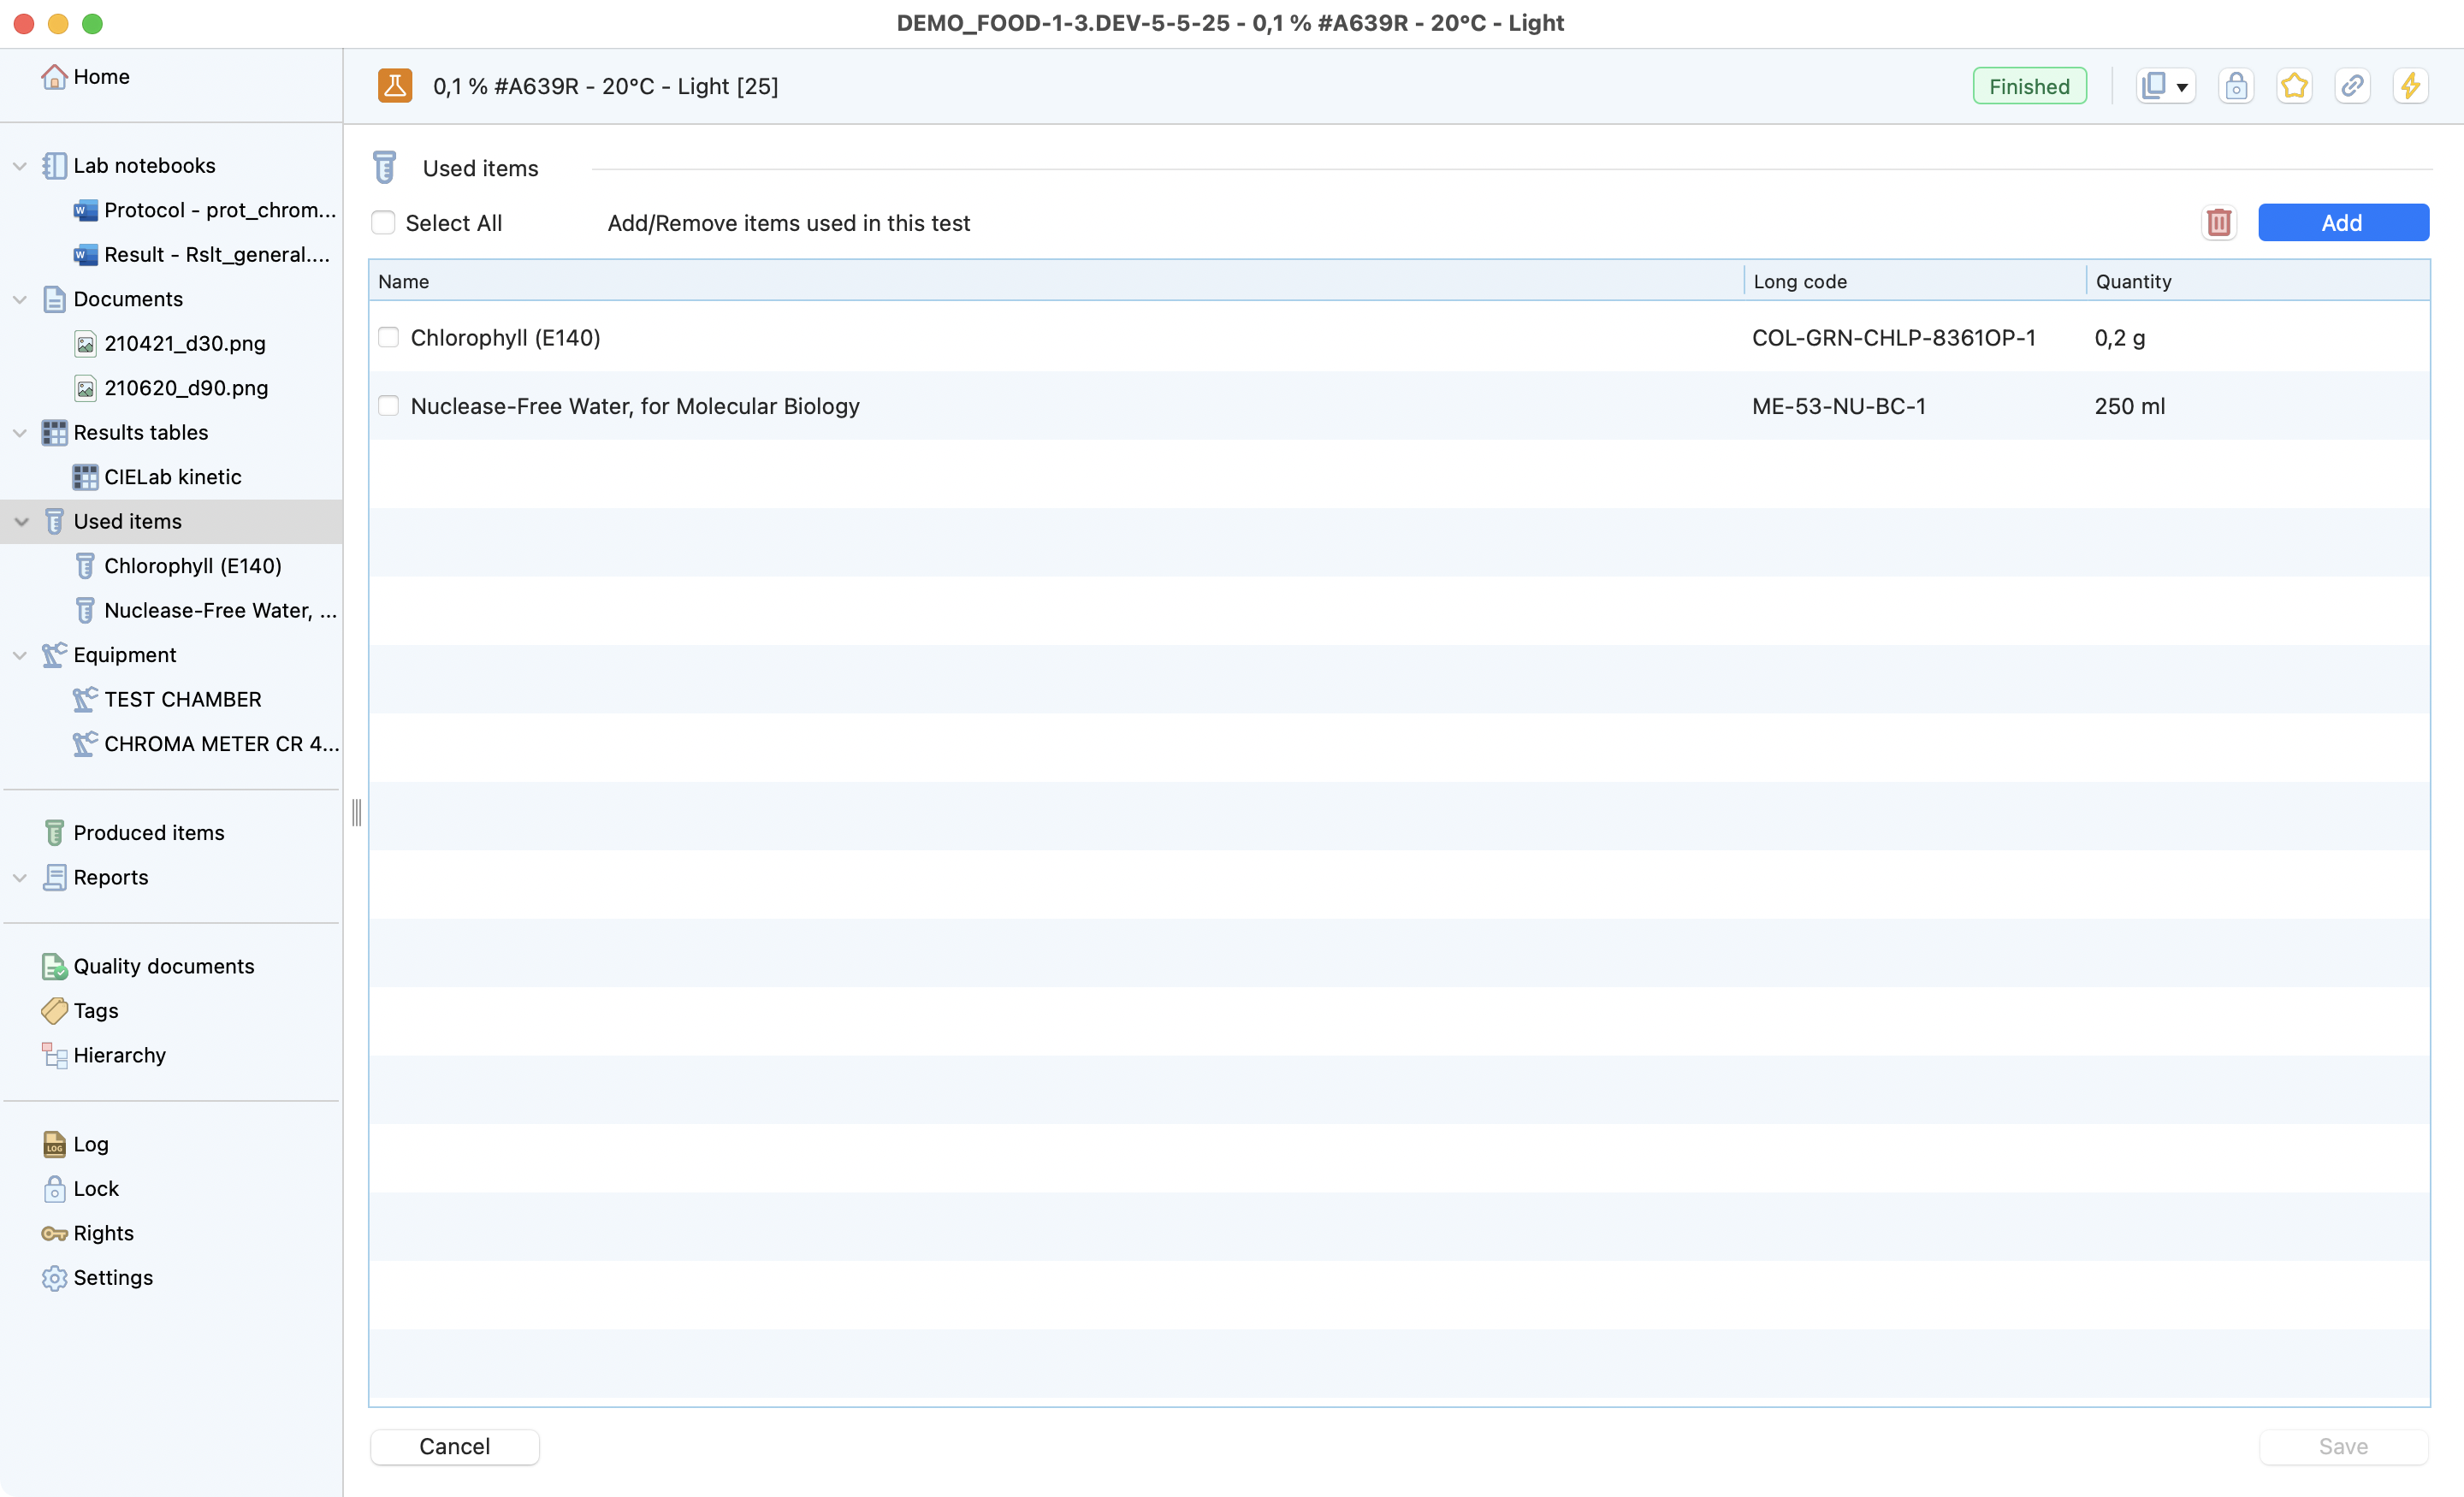Click the red trash delete icon
Viewport: 2464px width, 1497px height.
[2218, 222]
